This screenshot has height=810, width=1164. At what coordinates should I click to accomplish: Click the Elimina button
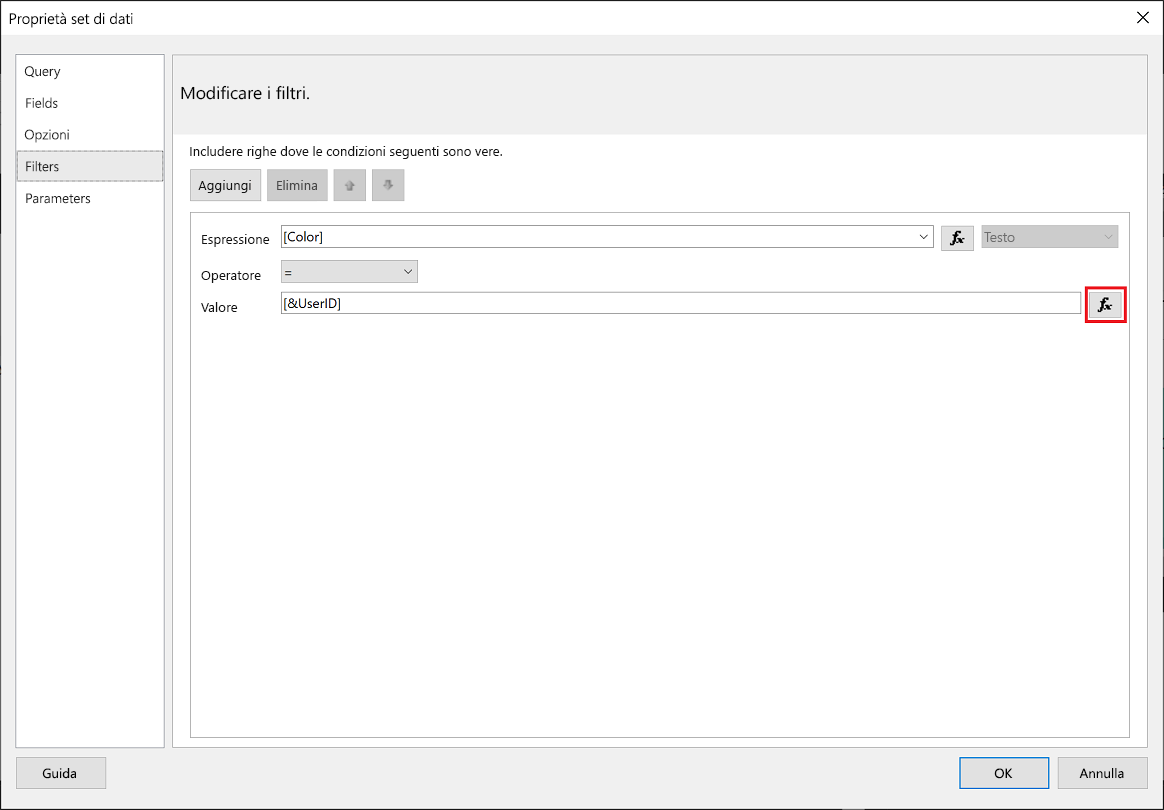point(297,185)
